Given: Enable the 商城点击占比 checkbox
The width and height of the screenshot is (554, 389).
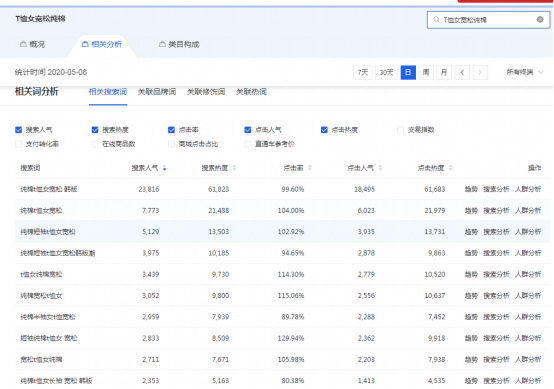Looking at the screenshot, I should pyautogui.click(x=171, y=144).
